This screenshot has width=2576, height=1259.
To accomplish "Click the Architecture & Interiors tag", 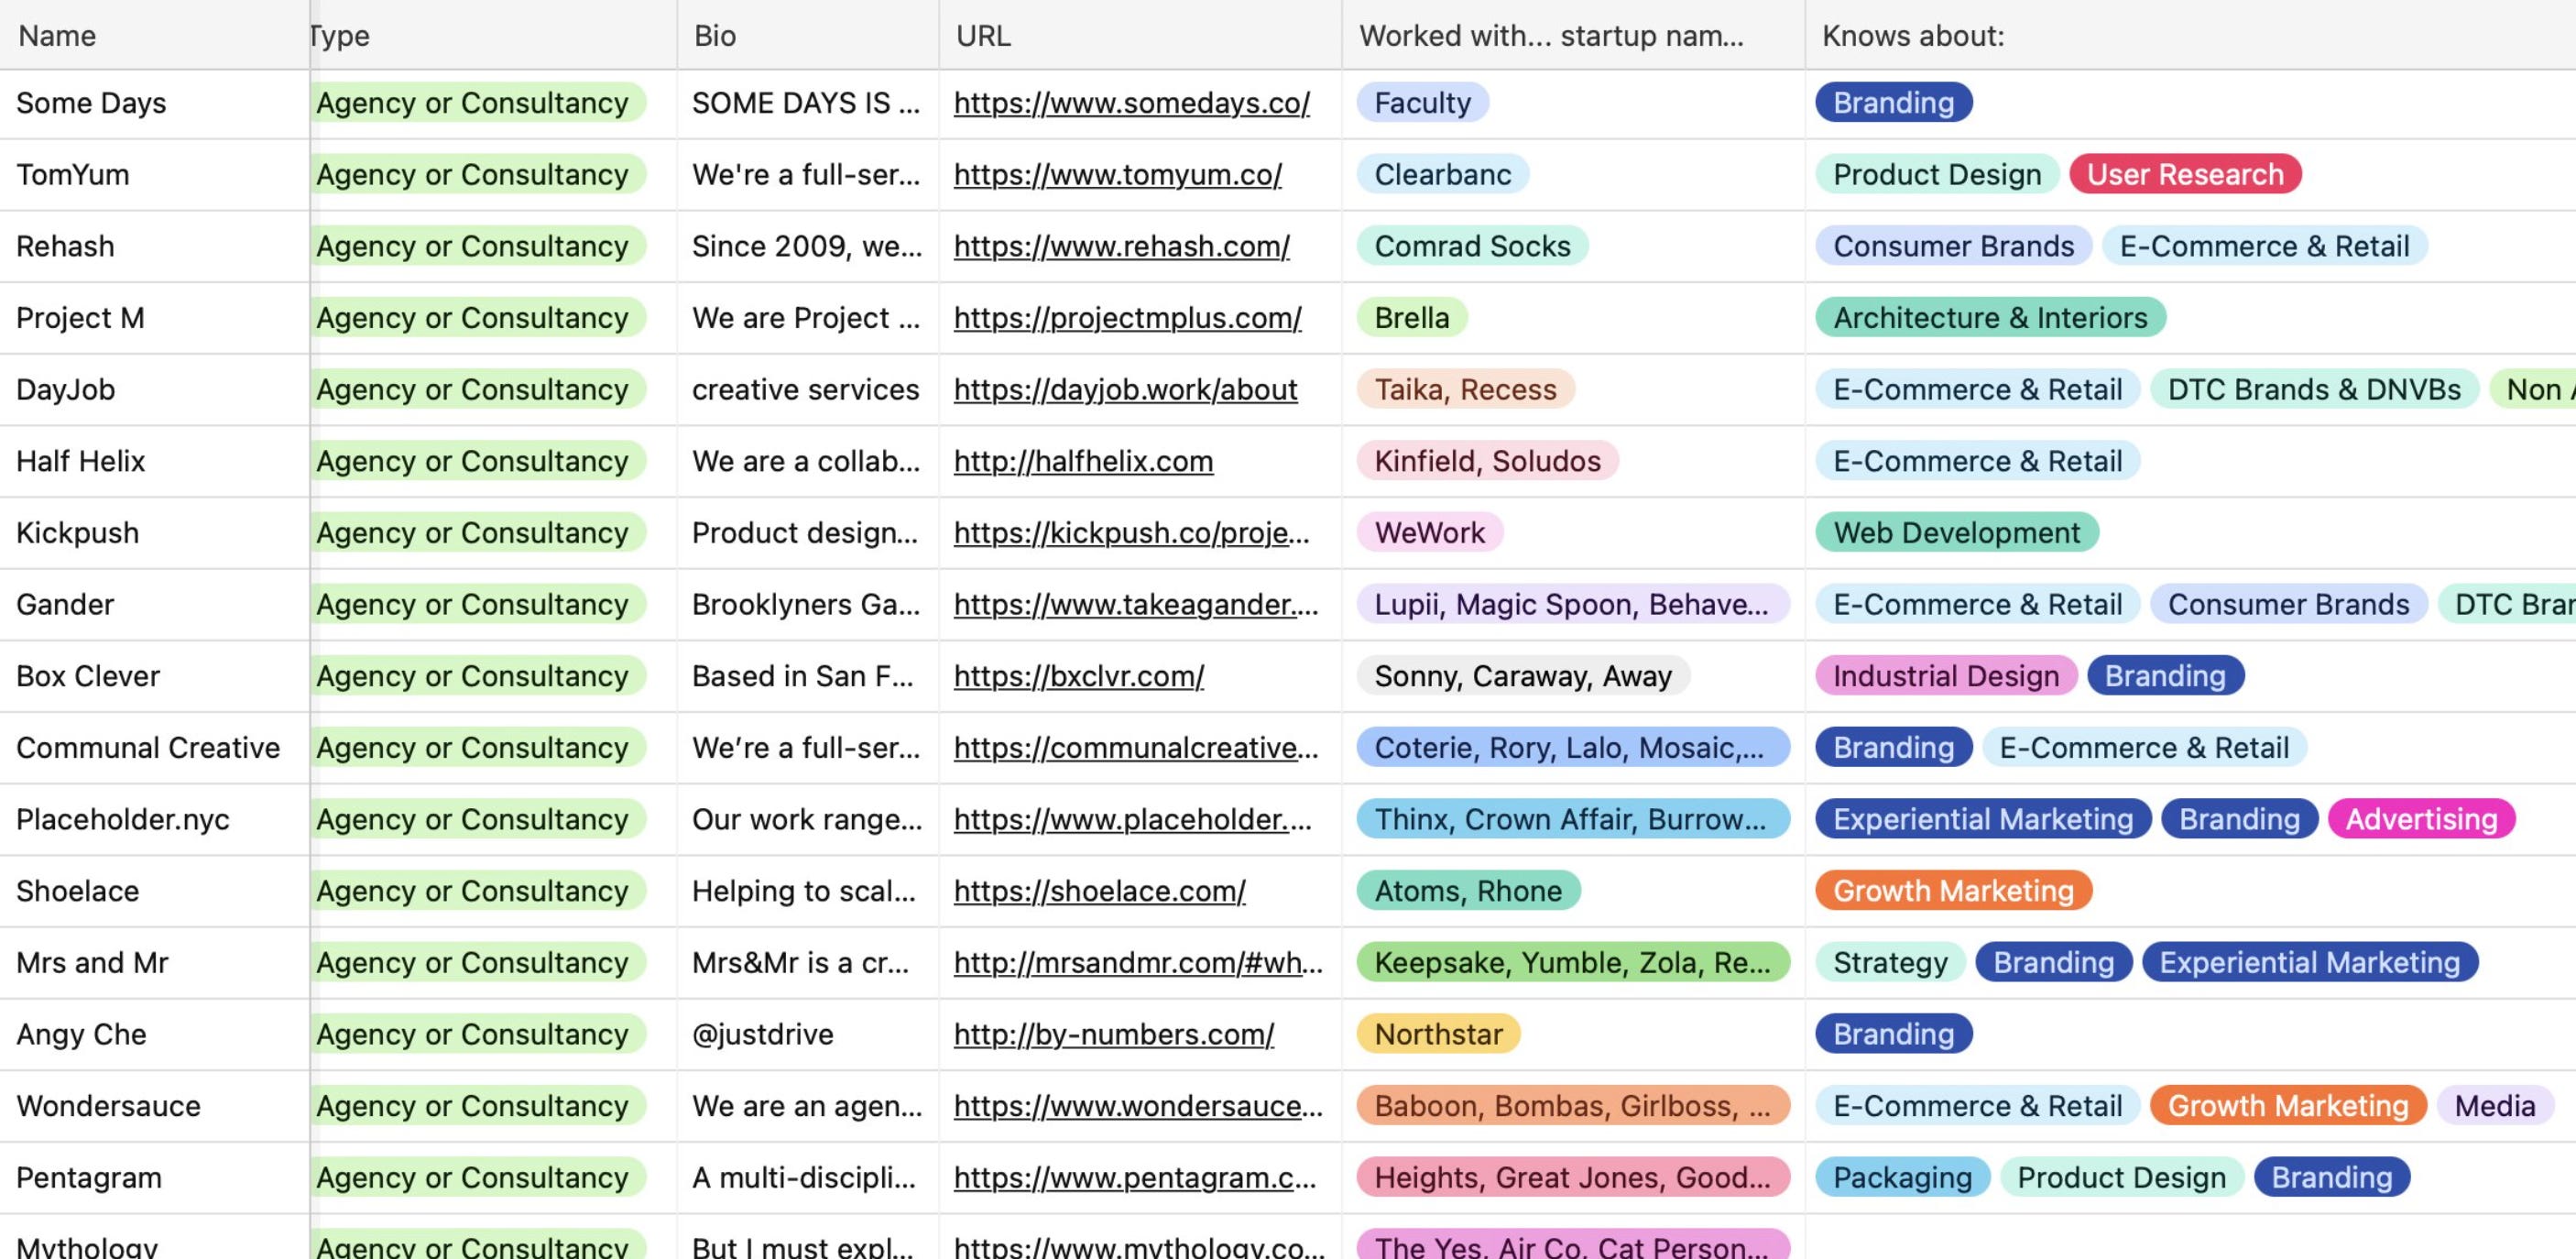I will pos(1990,318).
